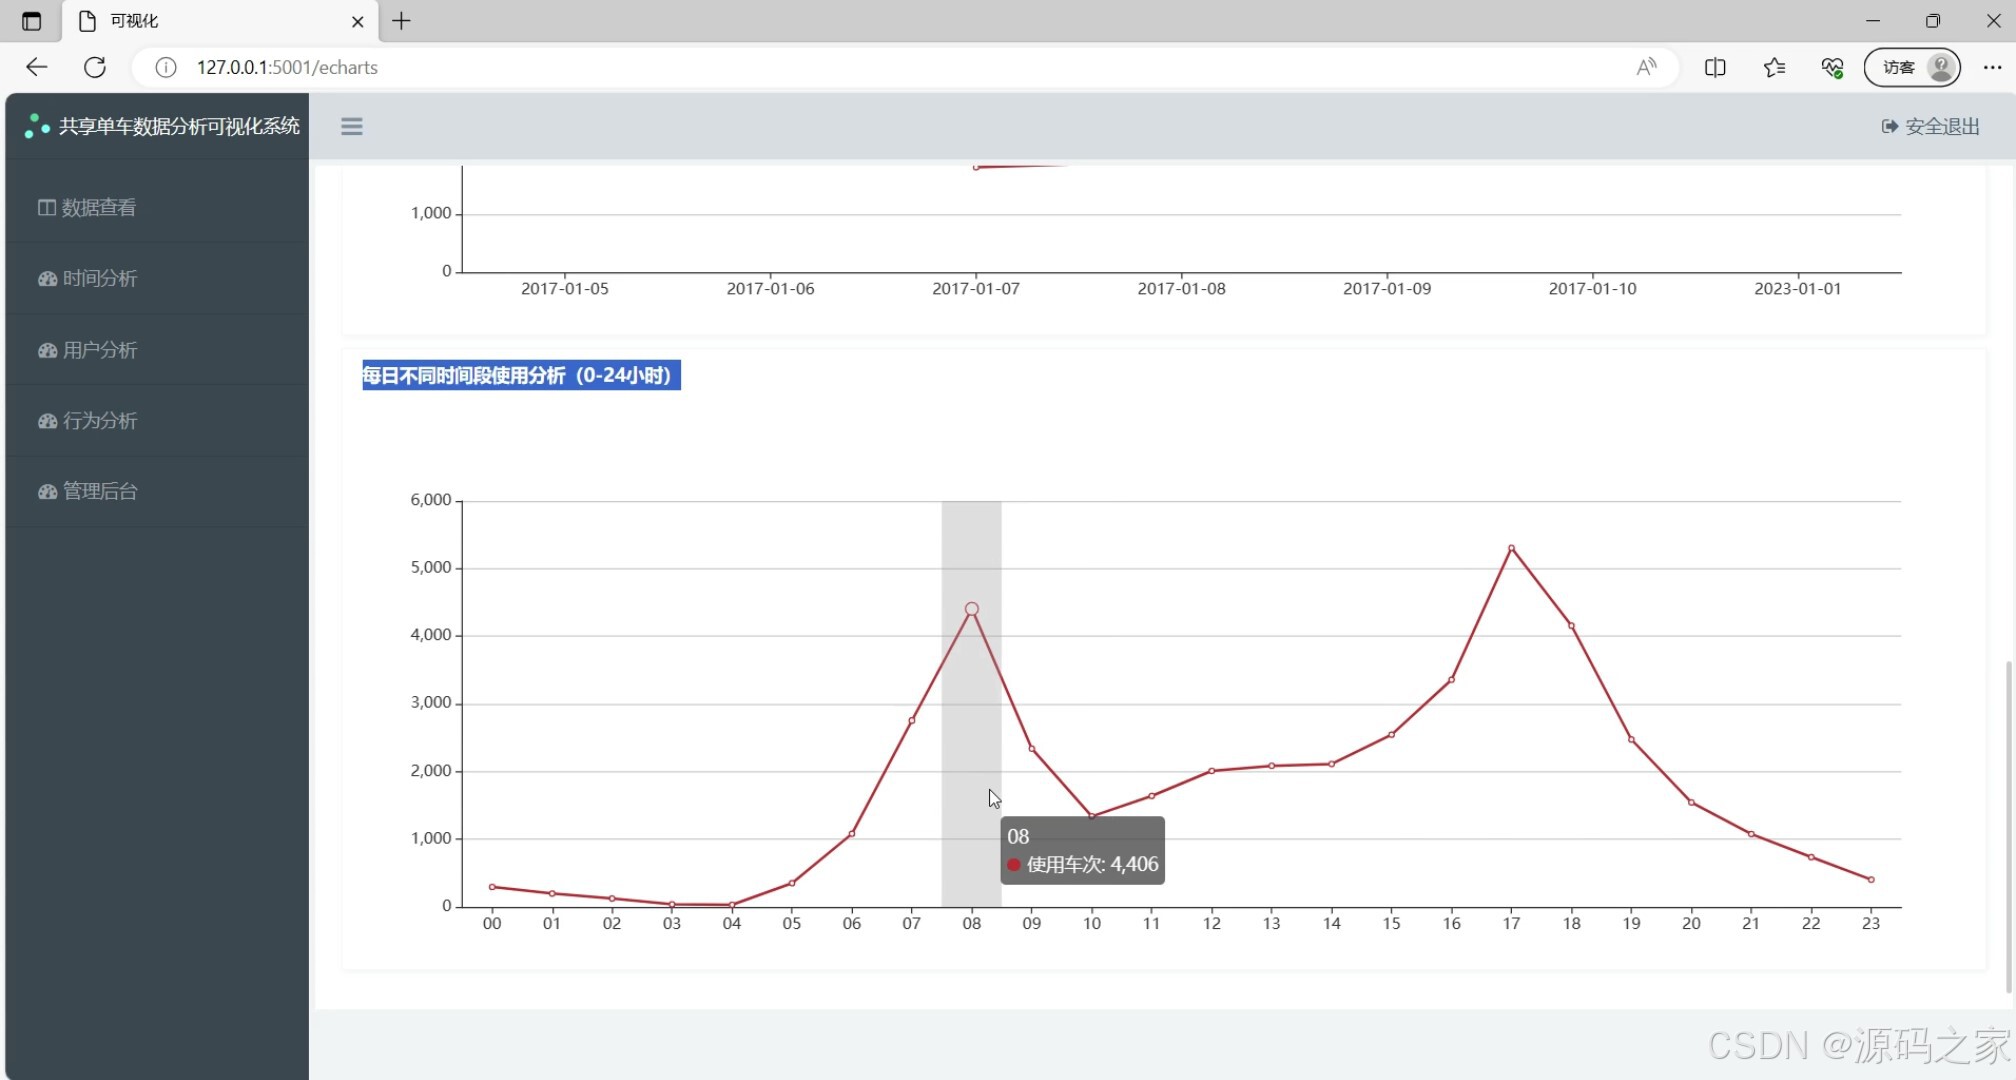The height and width of the screenshot is (1080, 2016).
Task: Open the 时间分析 sidebar menu item
Action: click(99, 279)
